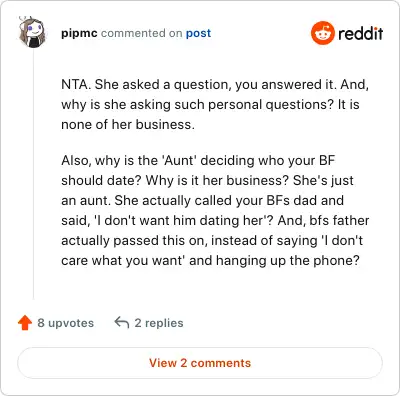Collapse thread via vertical line below avatar
Viewport: 400px width, 396px height.
pyautogui.click(x=33, y=173)
